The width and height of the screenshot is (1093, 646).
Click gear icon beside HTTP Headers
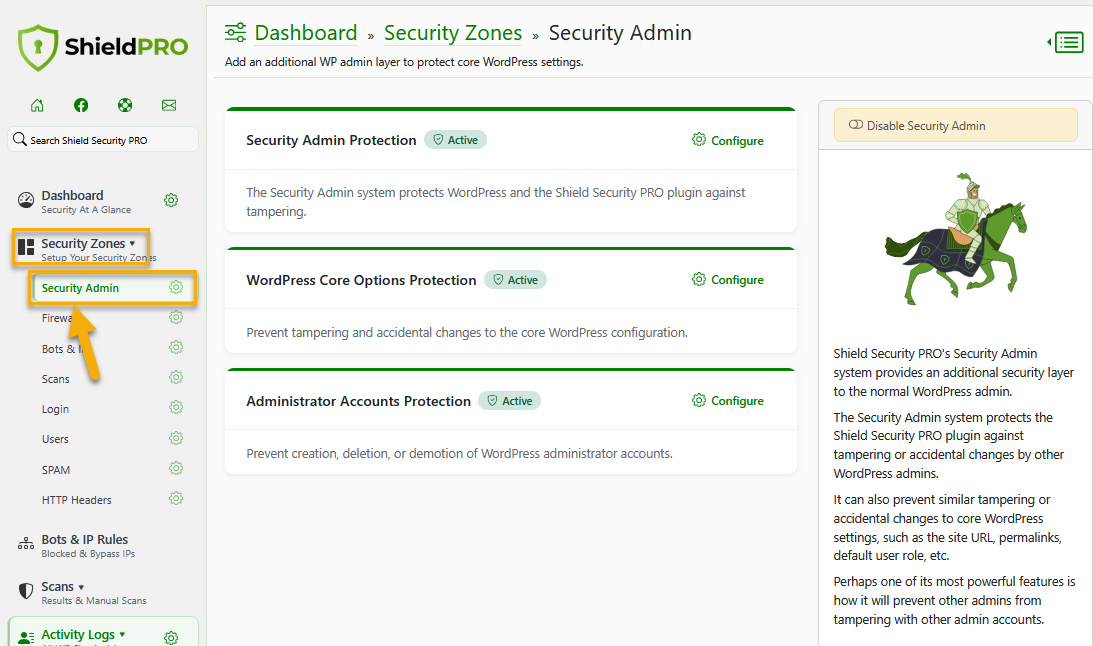(x=176, y=499)
